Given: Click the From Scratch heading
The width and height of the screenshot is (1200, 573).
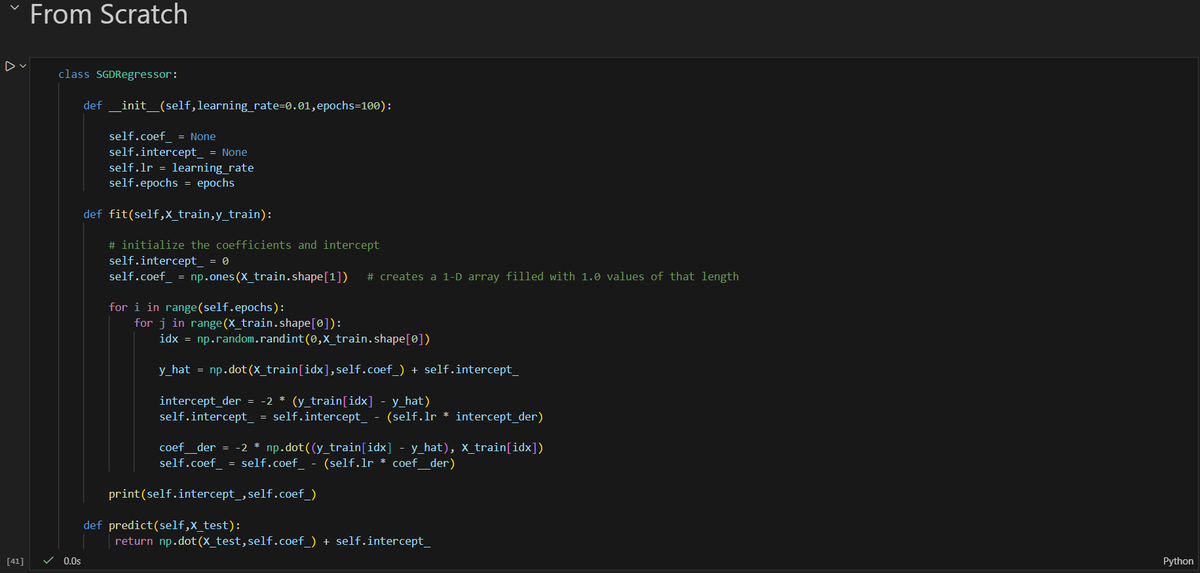Looking at the screenshot, I should 108,14.
